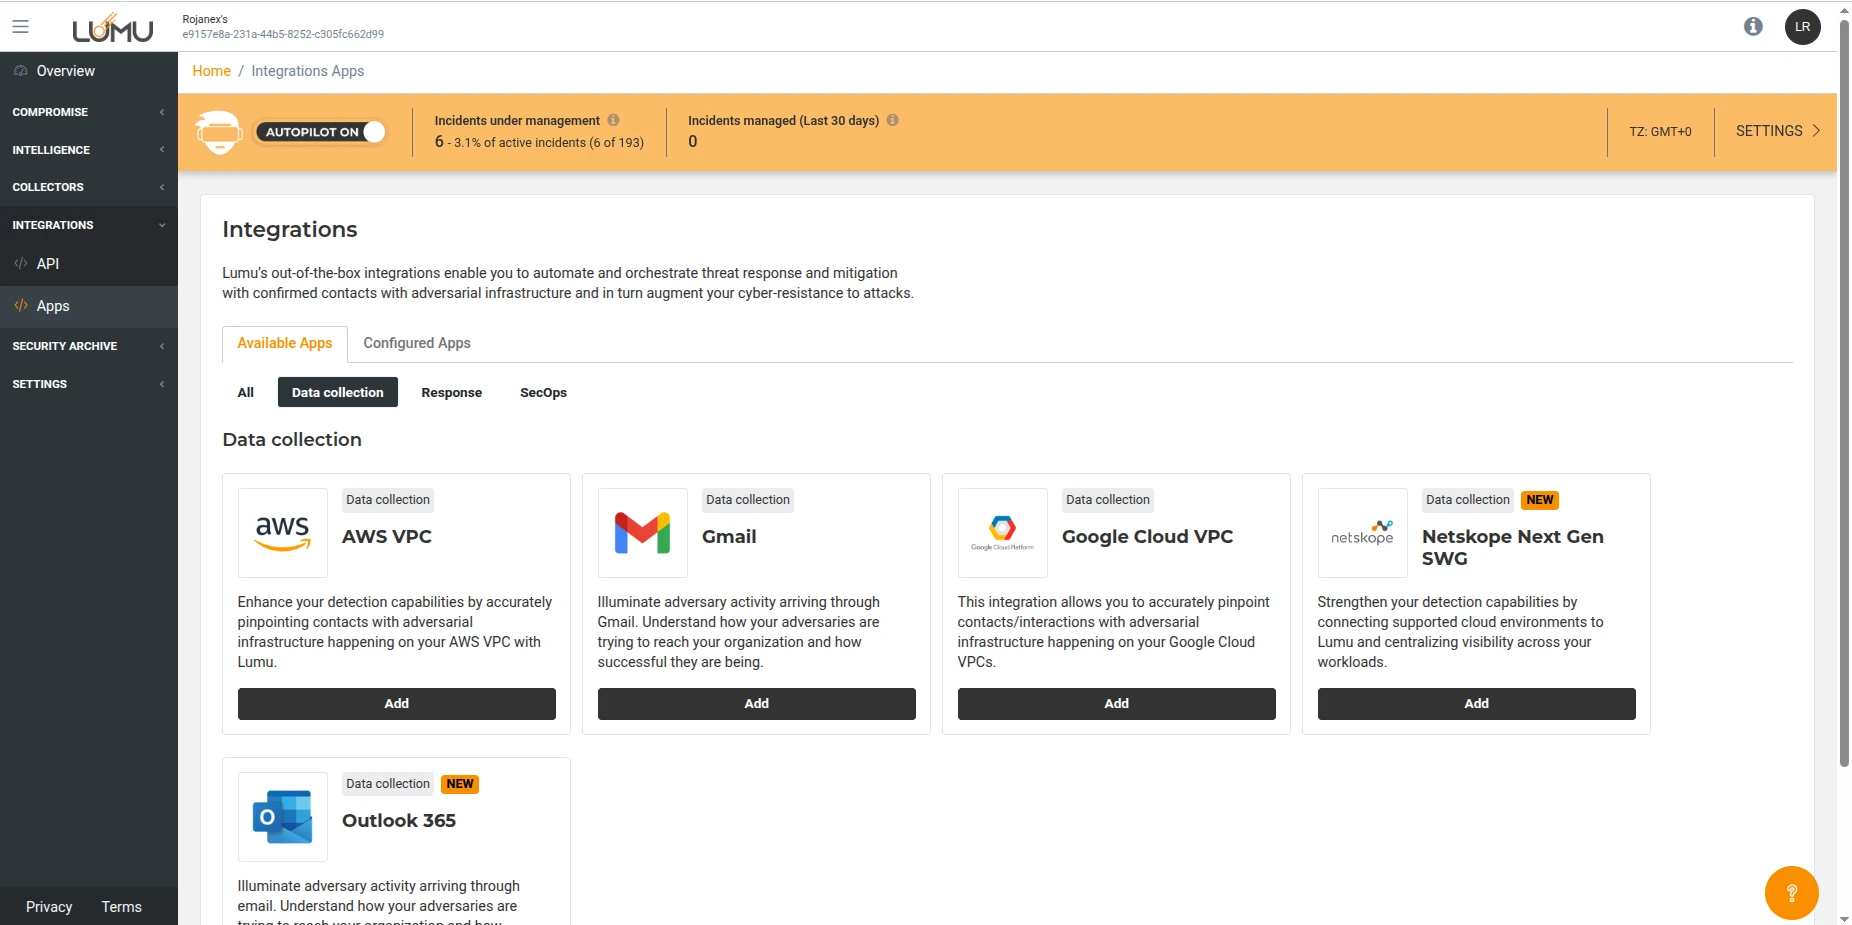The height and width of the screenshot is (925, 1852).
Task: Switch to the Configured Apps tab
Action: [x=416, y=343]
